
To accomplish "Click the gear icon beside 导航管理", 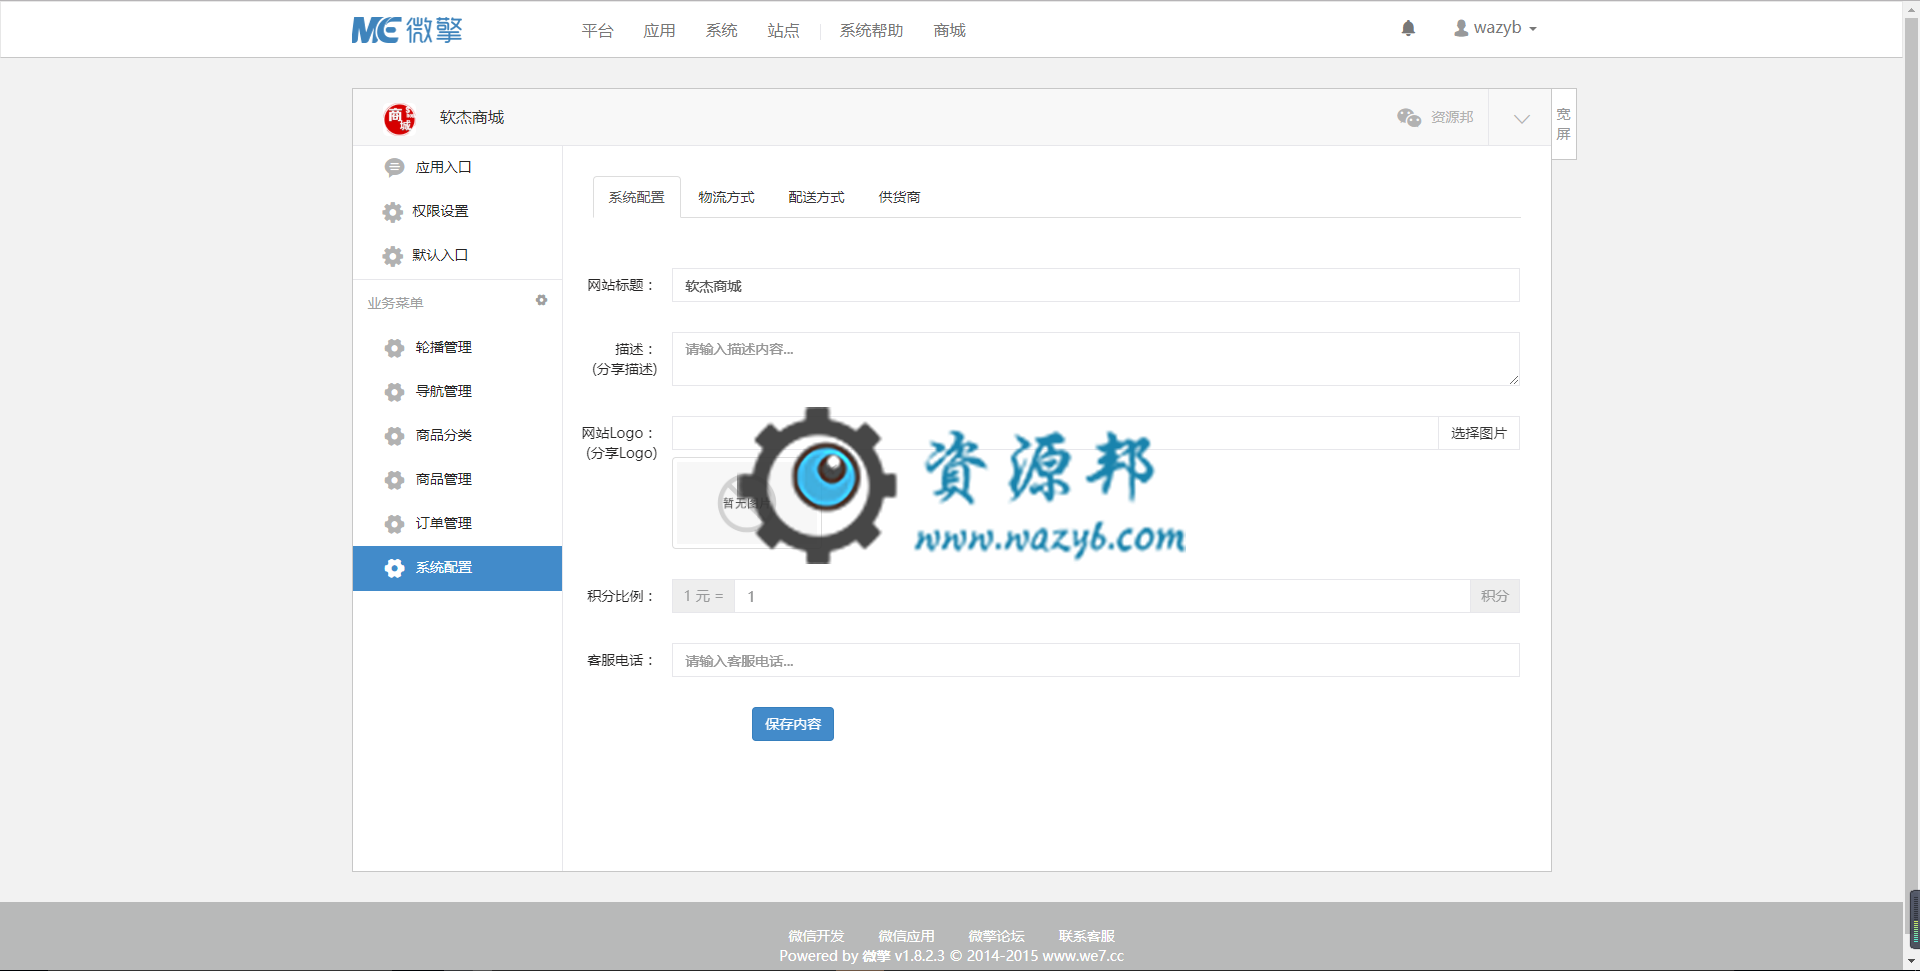I will [394, 392].
